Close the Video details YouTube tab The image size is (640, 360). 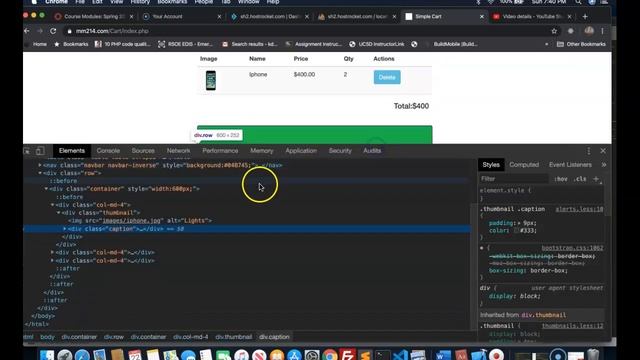pyautogui.click(x=569, y=17)
